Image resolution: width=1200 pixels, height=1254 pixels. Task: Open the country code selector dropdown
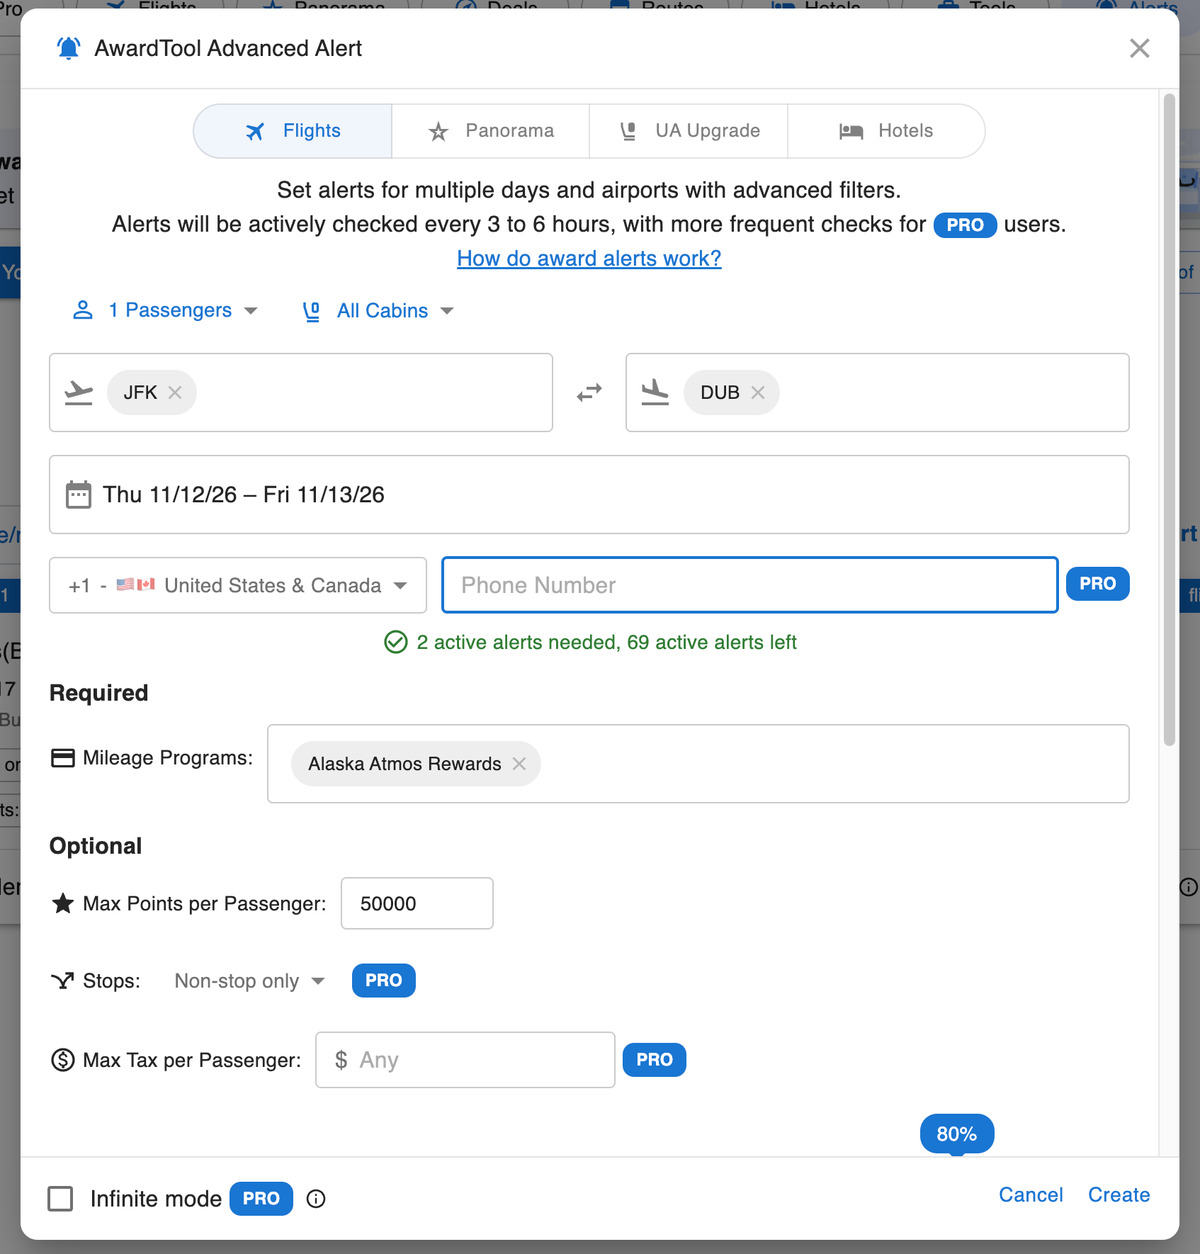(x=237, y=585)
